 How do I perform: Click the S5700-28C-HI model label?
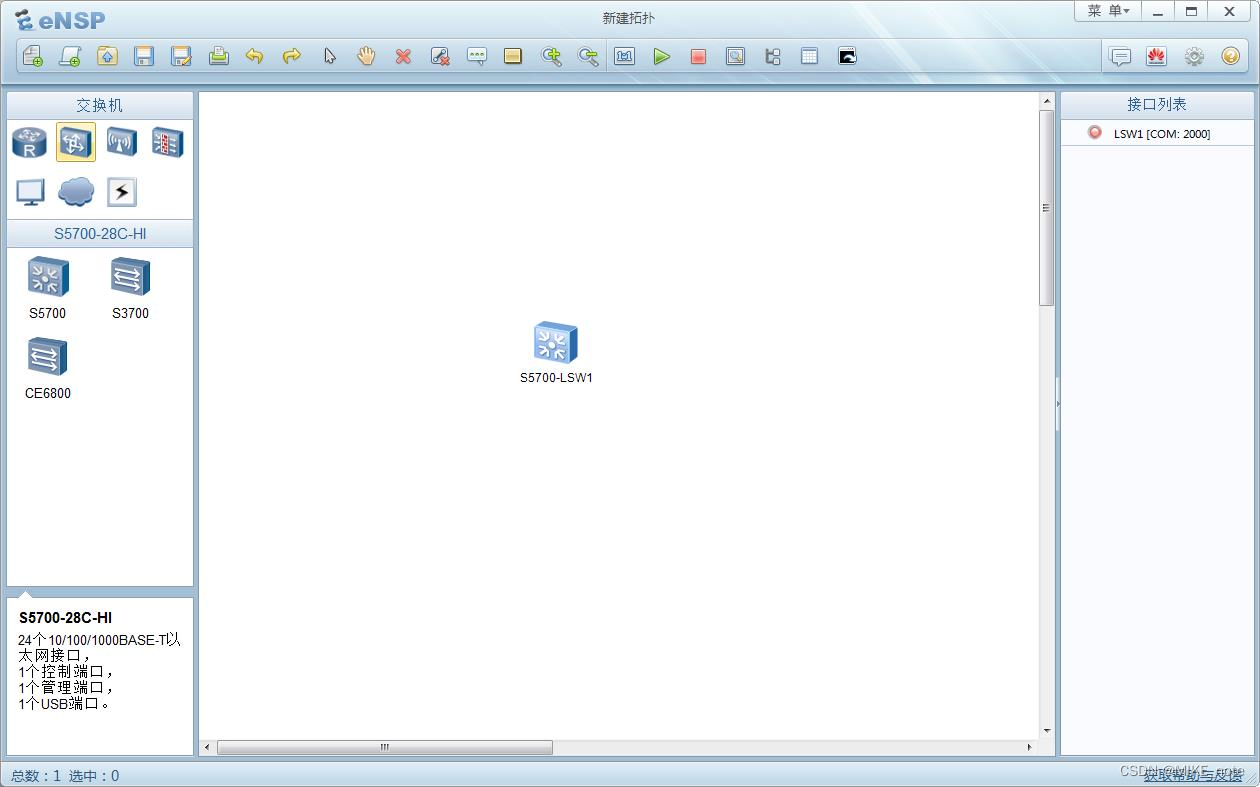pos(100,234)
